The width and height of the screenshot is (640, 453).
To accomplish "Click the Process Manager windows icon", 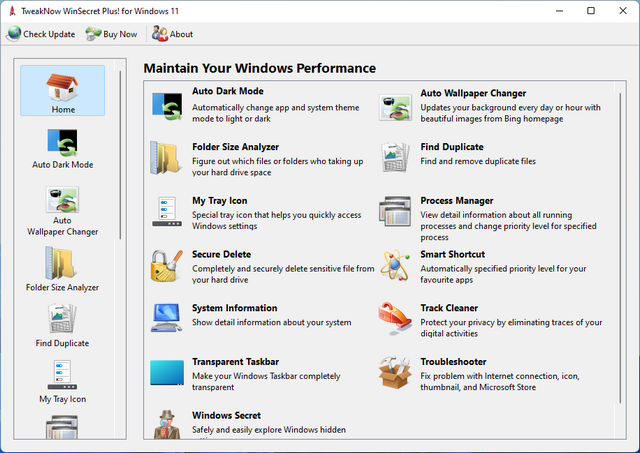I will click(394, 212).
